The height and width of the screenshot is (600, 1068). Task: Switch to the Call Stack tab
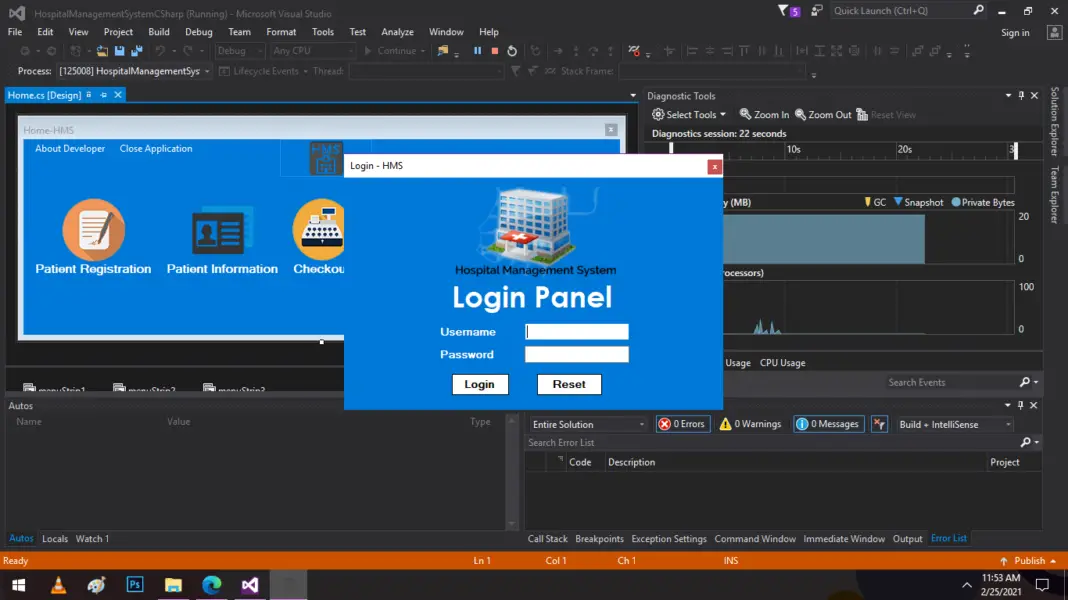tap(547, 539)
